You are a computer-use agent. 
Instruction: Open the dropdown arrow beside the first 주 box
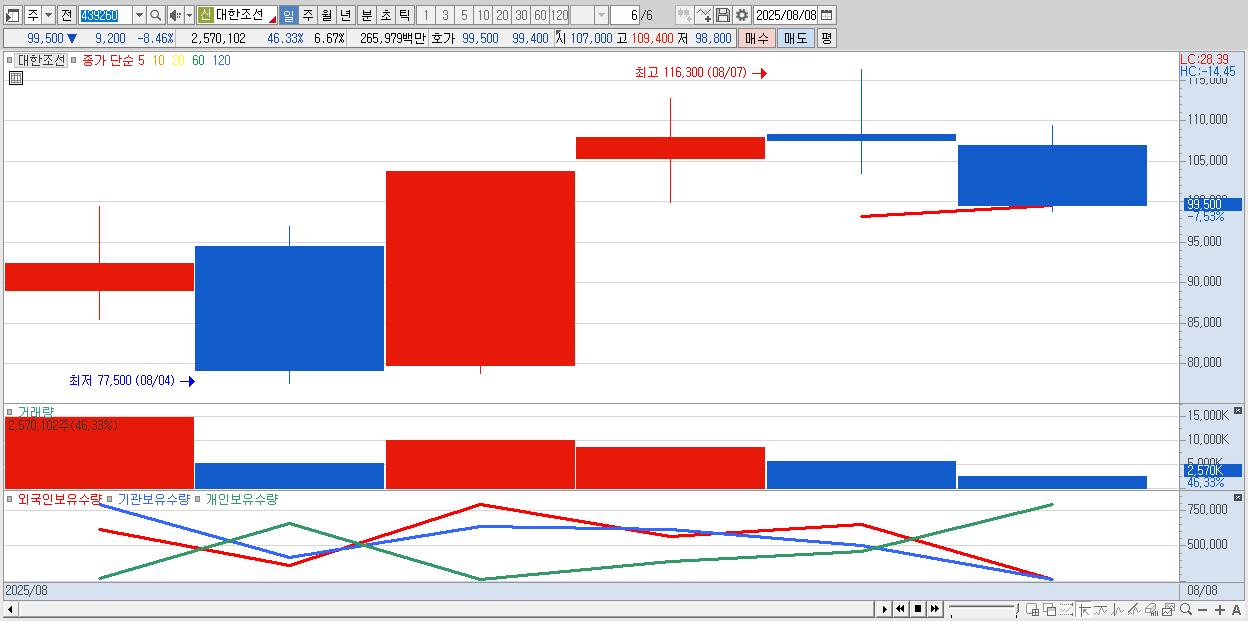[48, 15]
